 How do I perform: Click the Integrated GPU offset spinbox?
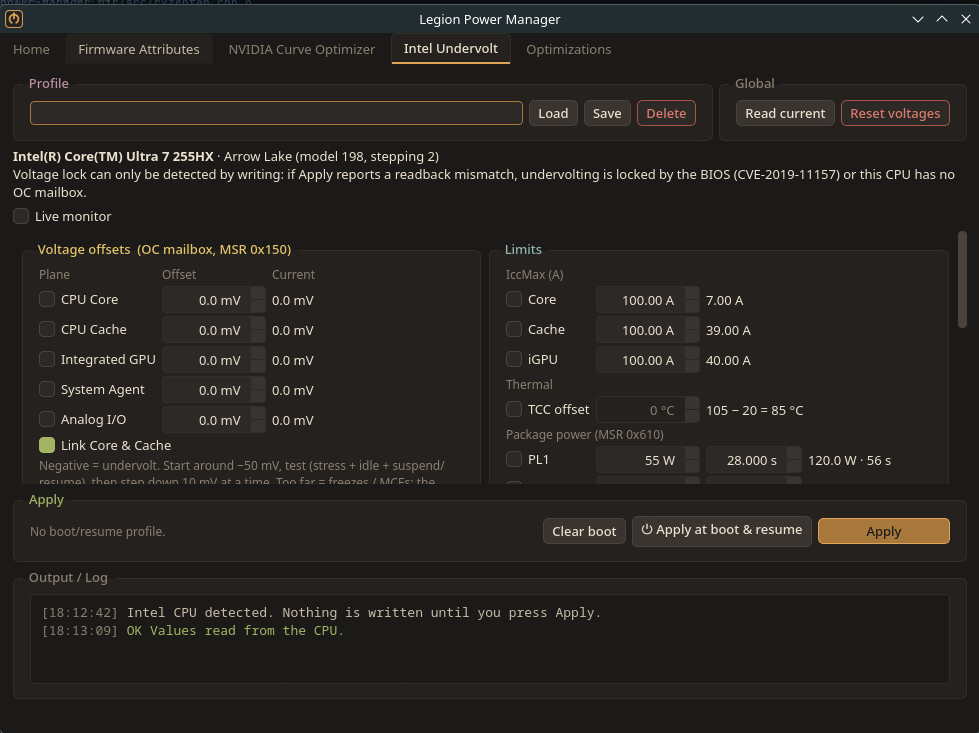click(x=214, y=360)
